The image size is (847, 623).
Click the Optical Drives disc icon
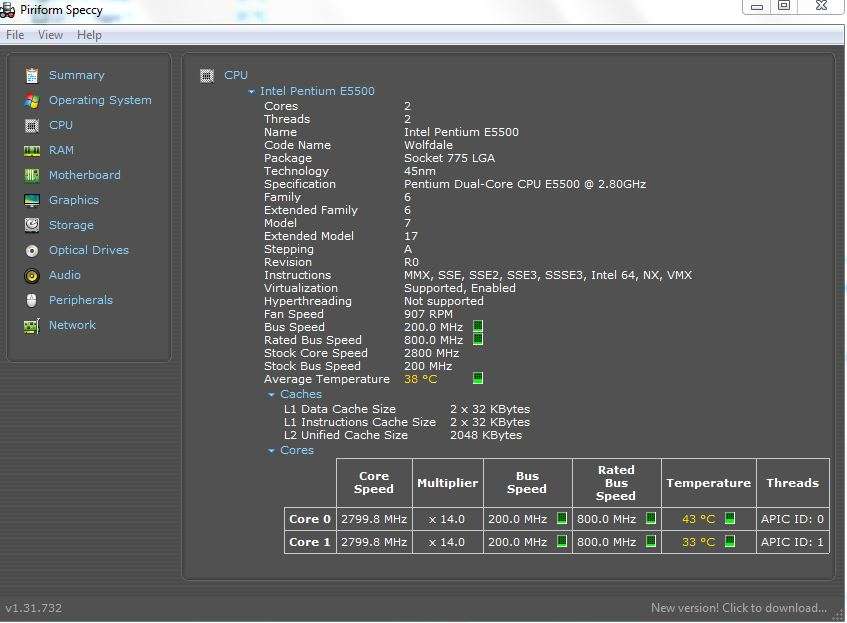tap(32, 250)
